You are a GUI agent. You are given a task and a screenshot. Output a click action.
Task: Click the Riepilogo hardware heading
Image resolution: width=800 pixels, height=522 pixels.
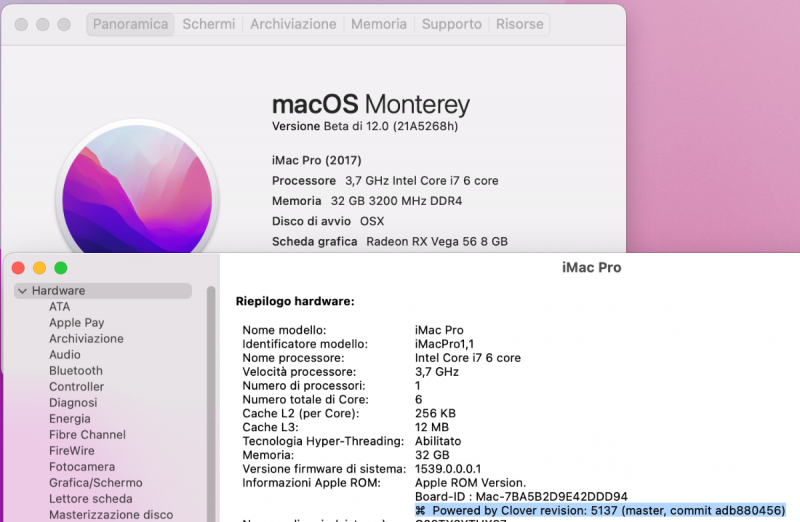click(x=295, y=302)
